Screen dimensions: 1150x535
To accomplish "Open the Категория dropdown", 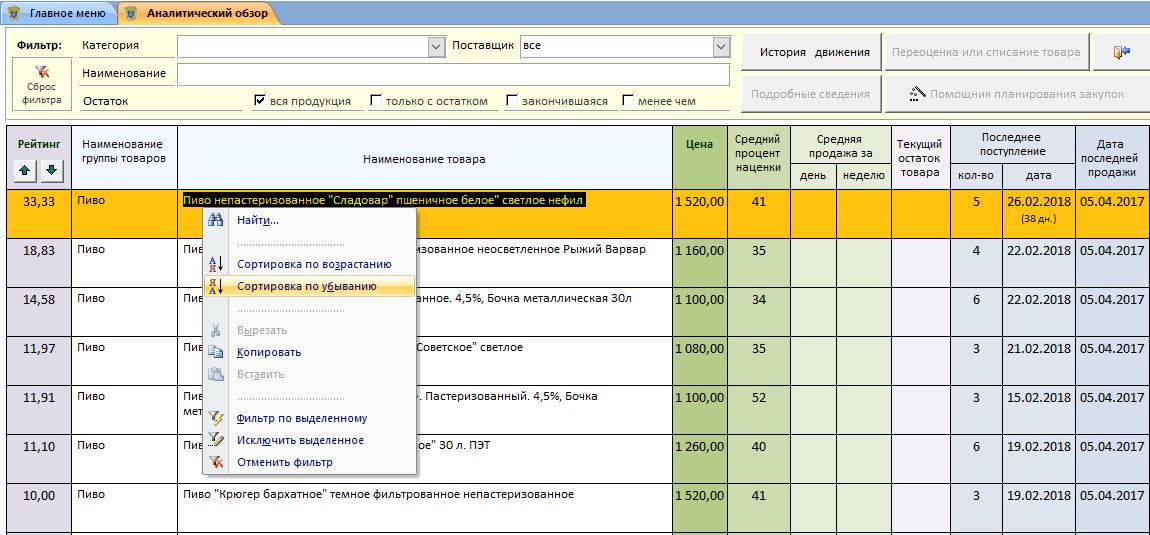I will (x=436, y=46).
